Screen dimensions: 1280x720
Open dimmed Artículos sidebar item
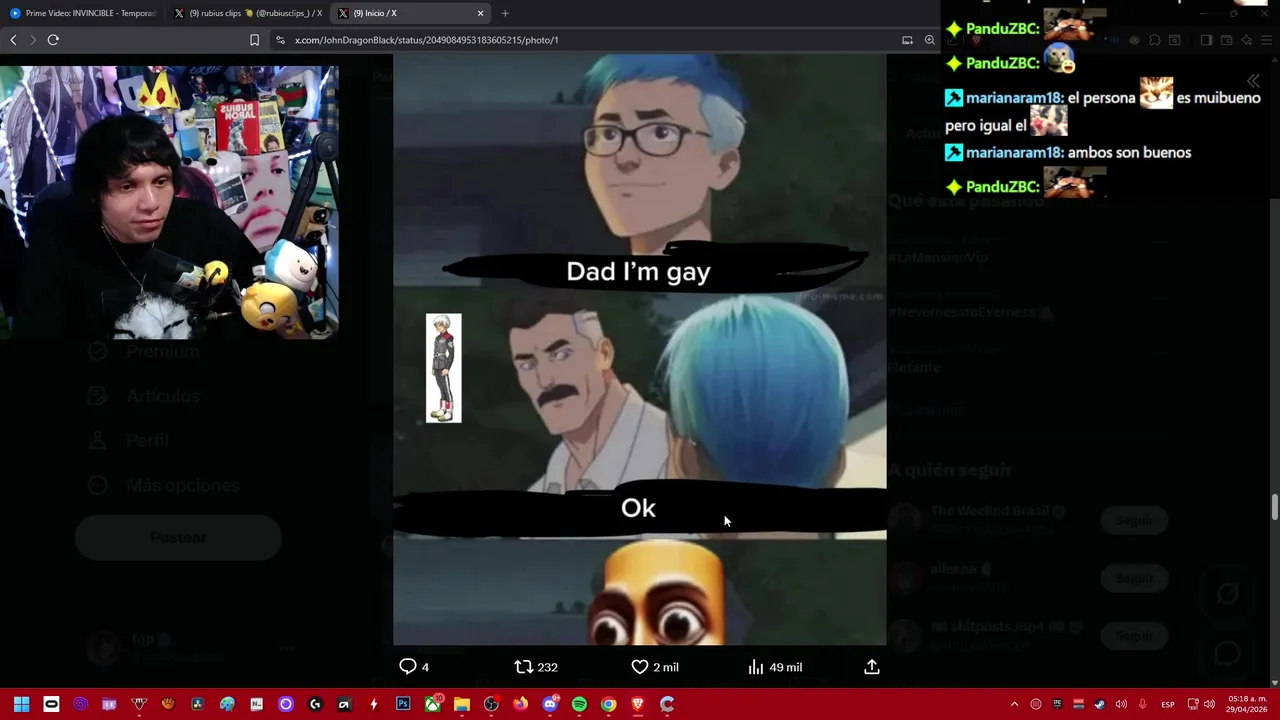pyautogui.click(x=143, y=396)
